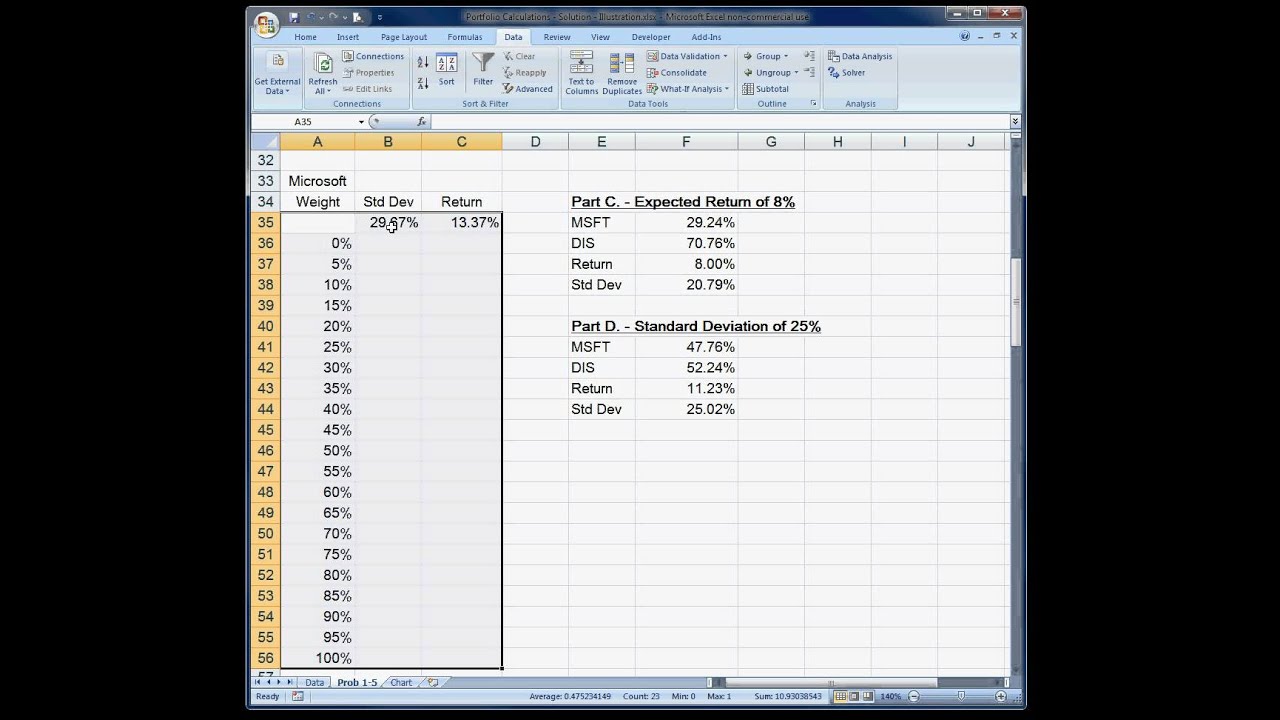This screenshot has width=1280, height=720.
Task: Click the zoom slider handle
Action: click(961, 696)
